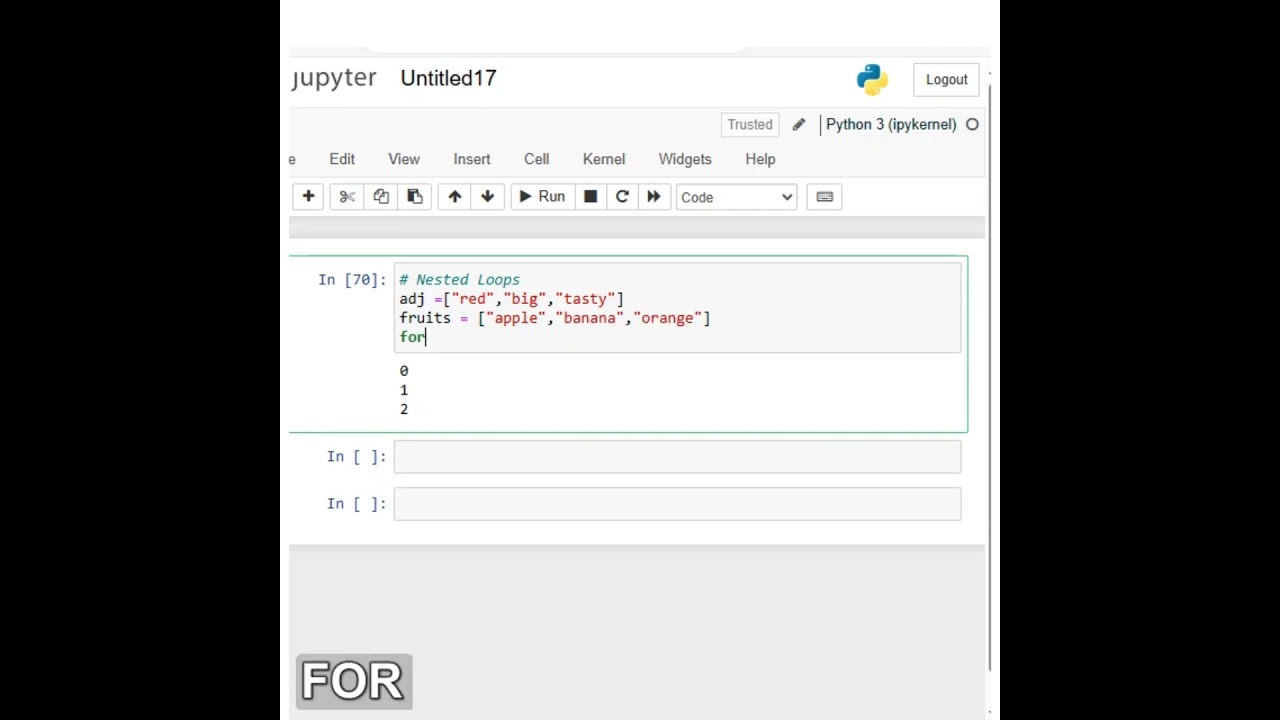This screenshot has width=1280, height=720.
Task: Click the pencil edit mode indicator
Action: pyautogui.click(x=798, y=125)
